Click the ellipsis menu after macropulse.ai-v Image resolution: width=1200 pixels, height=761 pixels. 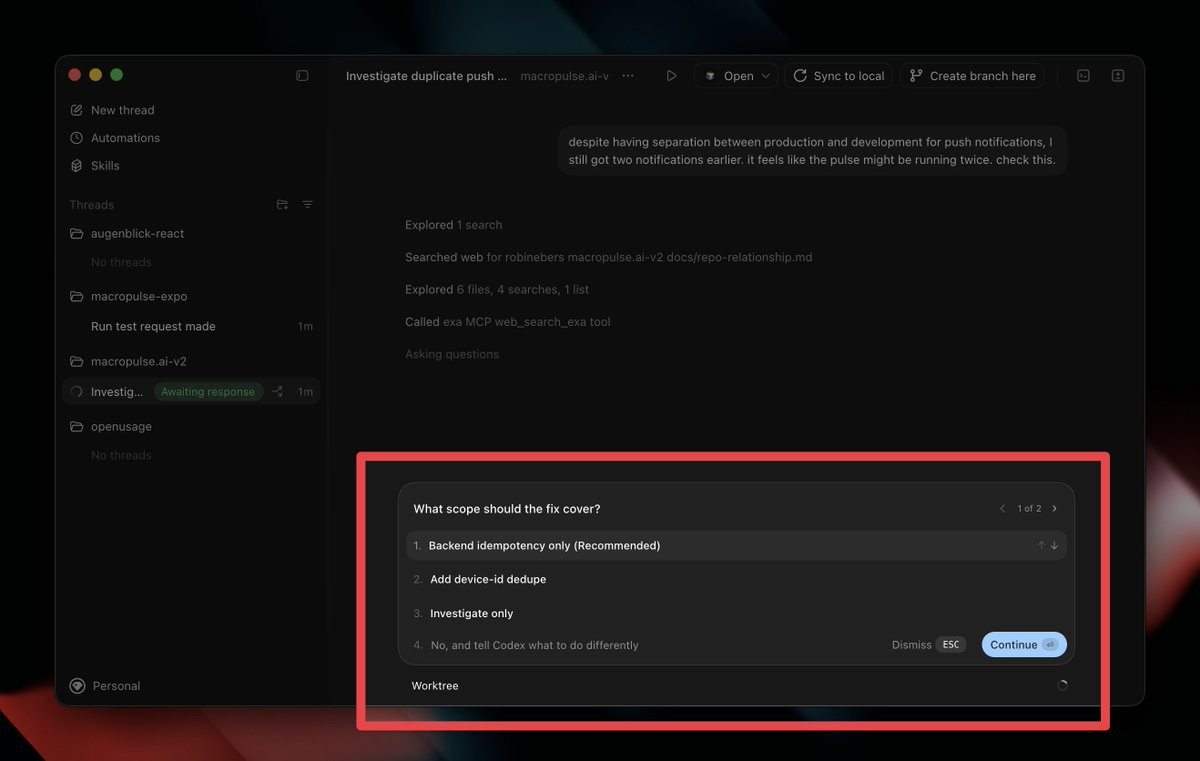[628, 76]
